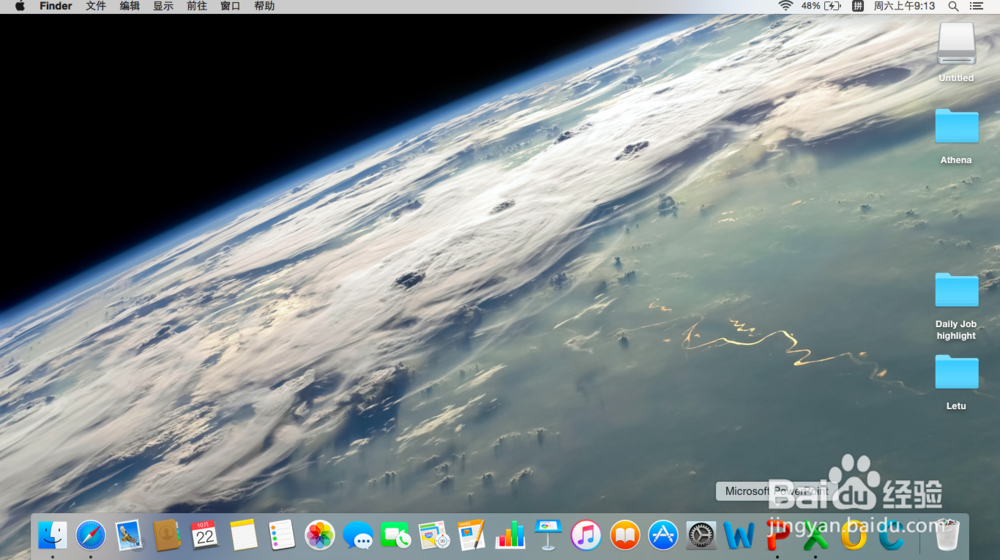Open Microsoft Outlook yellow O icon

coord(853,534)
